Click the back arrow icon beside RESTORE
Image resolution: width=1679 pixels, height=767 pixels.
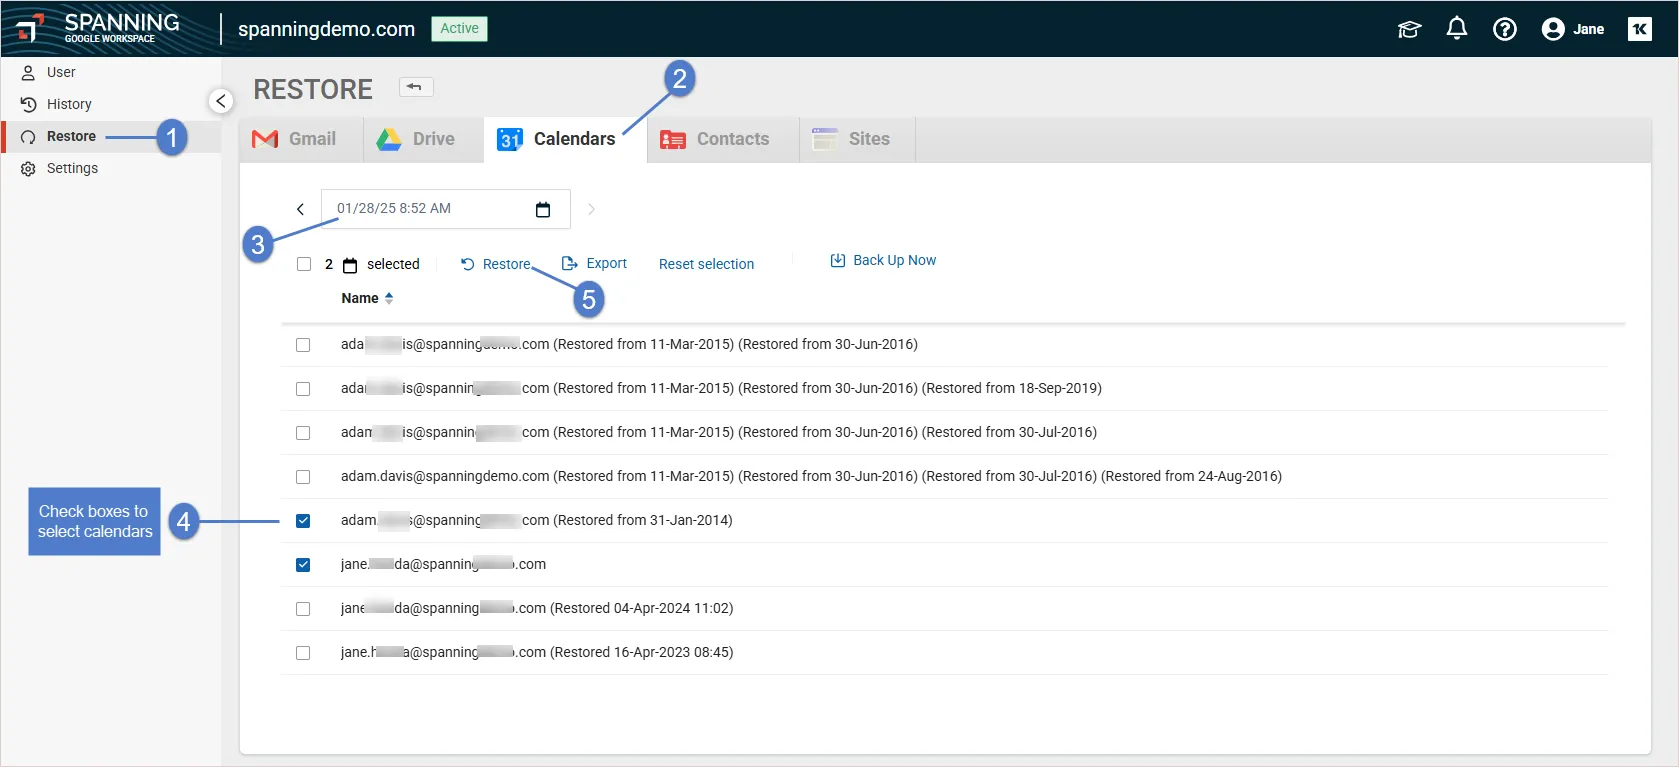pyautogui.click(x=415, y=87)
